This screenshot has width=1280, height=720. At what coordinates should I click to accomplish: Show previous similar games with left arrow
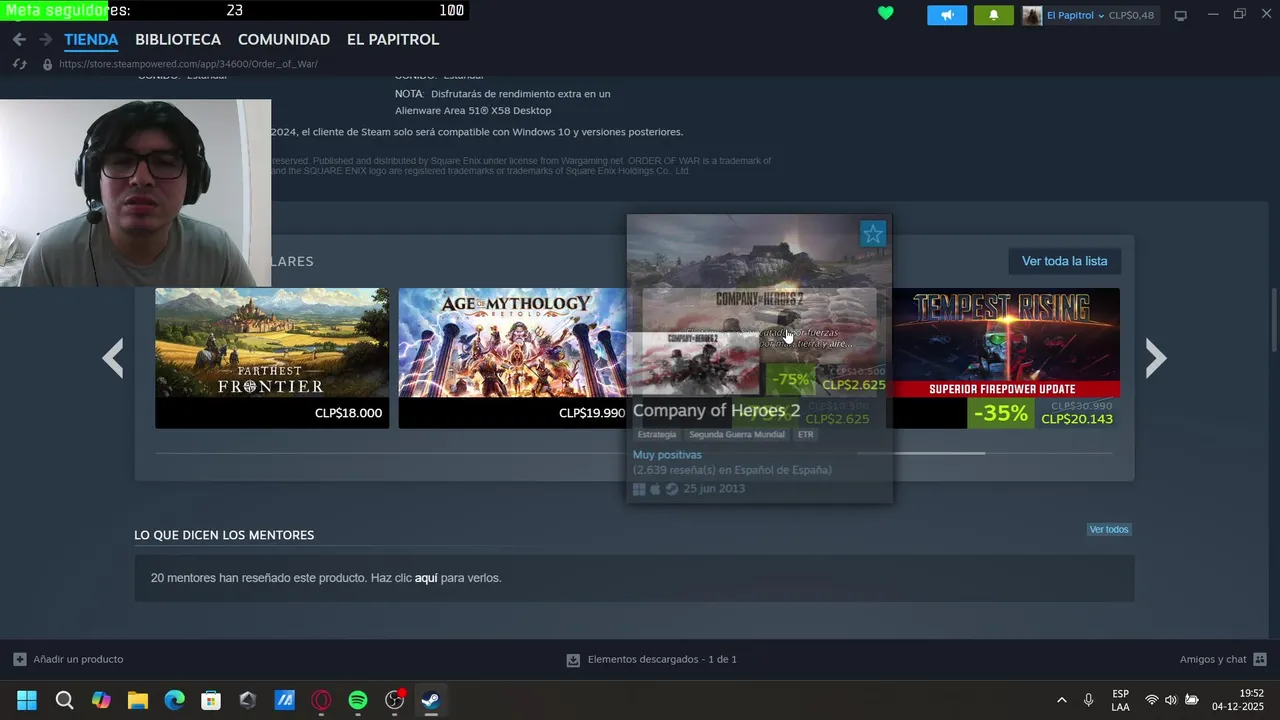(x=113, y=358)
